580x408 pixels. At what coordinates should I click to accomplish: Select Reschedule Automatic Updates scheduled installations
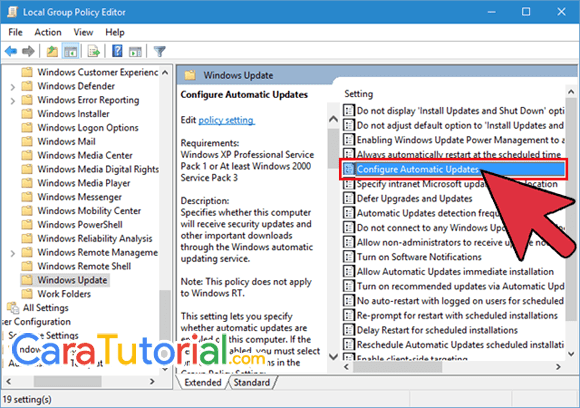point(453,345)
